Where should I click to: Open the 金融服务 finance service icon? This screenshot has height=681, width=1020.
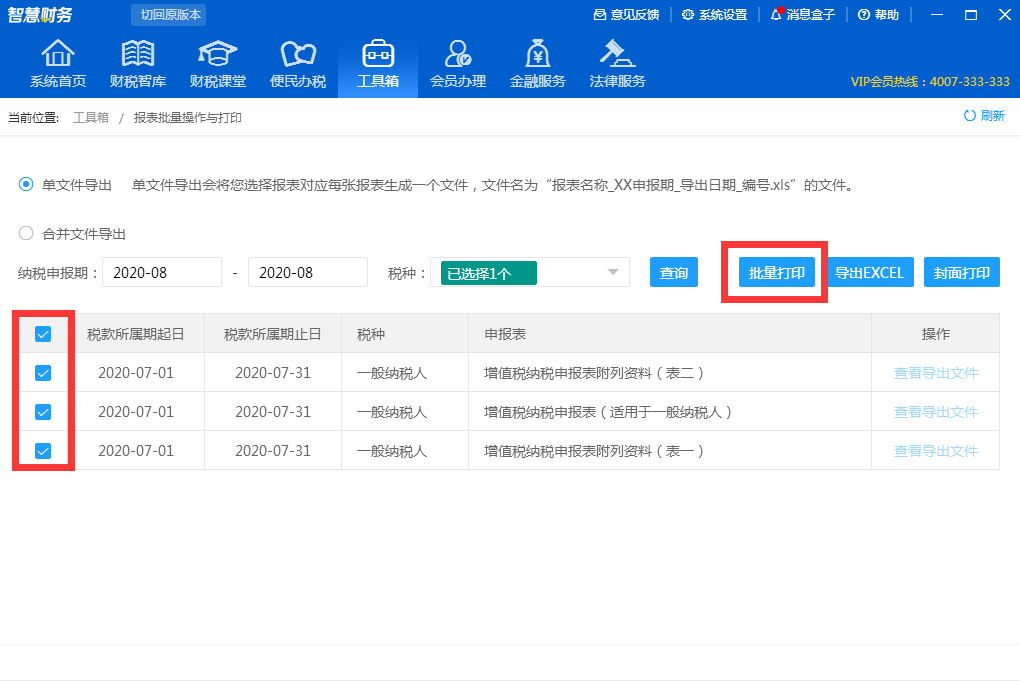coord(537,62)
